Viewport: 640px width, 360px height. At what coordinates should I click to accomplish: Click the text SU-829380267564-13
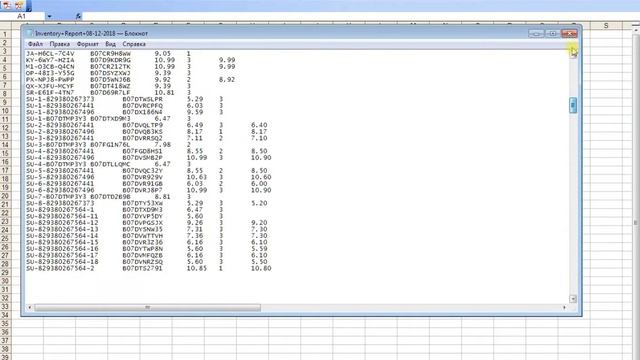62,230
